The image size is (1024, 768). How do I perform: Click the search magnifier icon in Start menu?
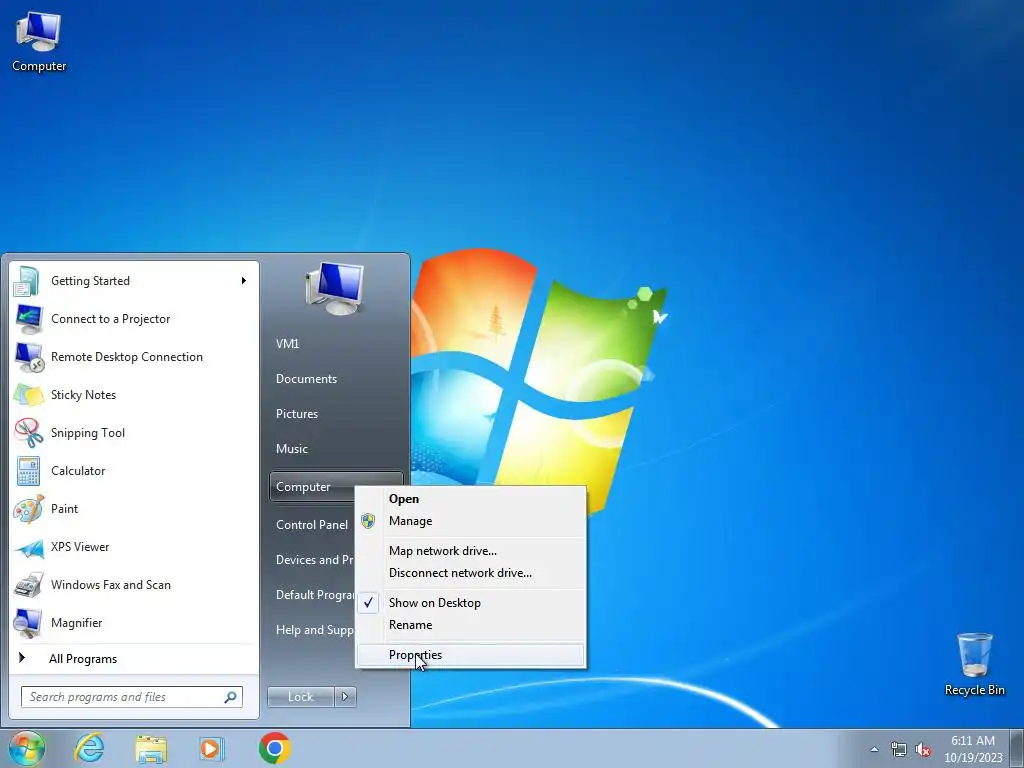coord(230,697)
